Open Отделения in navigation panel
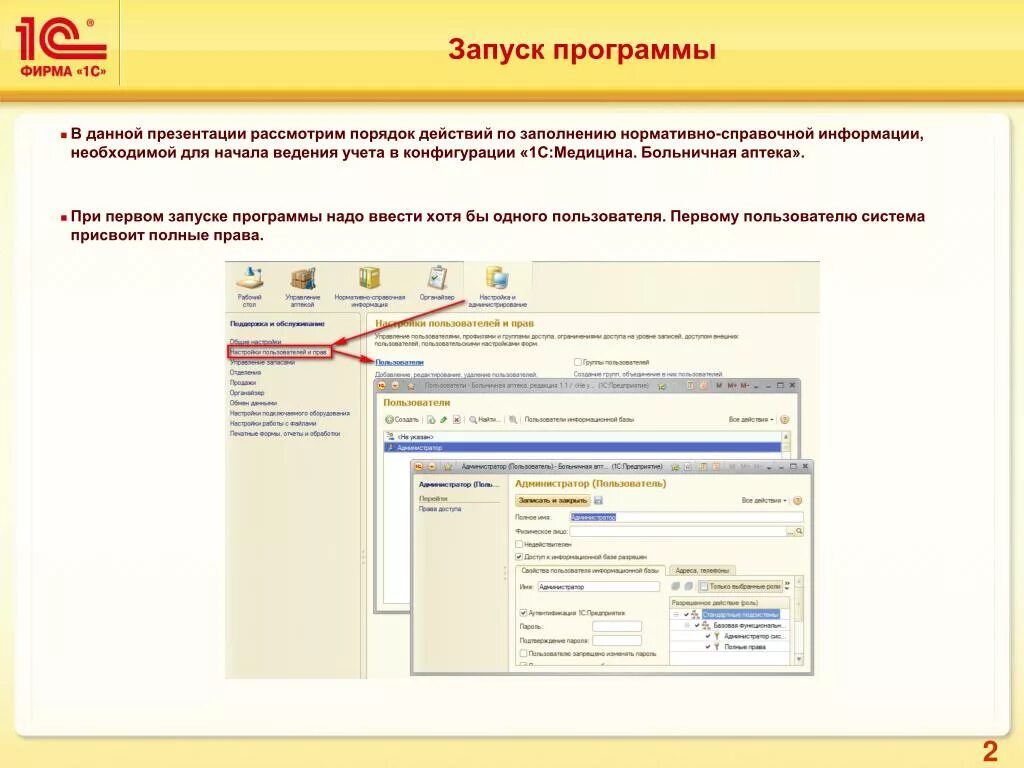The height and width of the screenshot is (768, 1024). [x=245, y=372]
